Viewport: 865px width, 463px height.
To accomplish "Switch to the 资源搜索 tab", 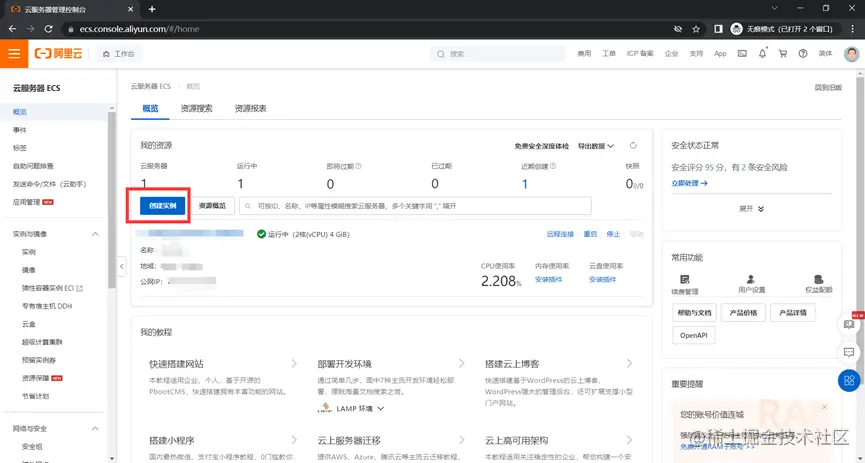I will point(196,108).
